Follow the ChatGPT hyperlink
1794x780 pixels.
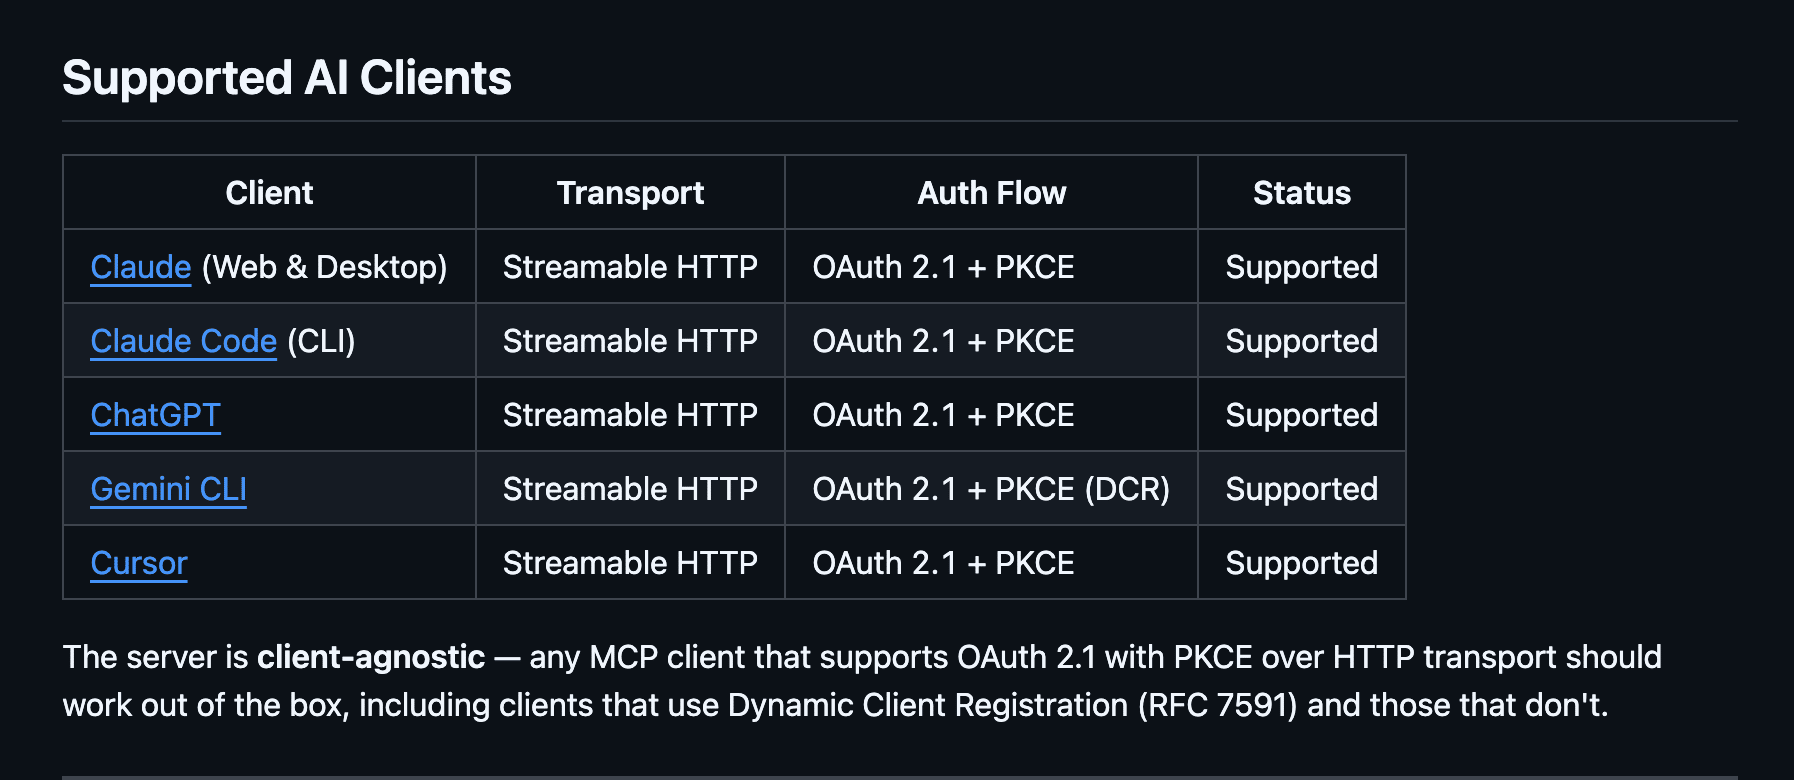(155, 415)
